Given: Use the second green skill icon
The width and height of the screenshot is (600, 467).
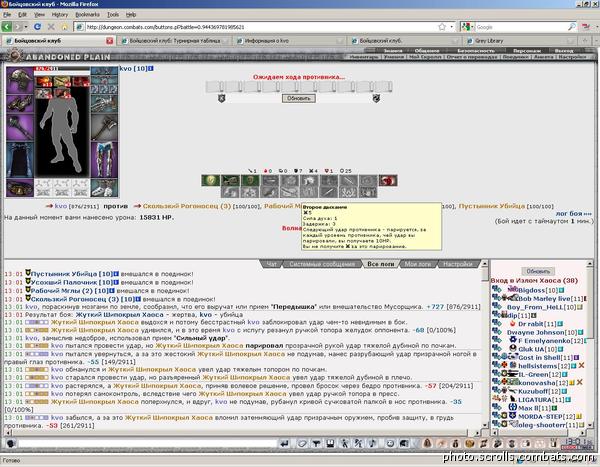Looking at the screenshot, I should tap(231, 180).
